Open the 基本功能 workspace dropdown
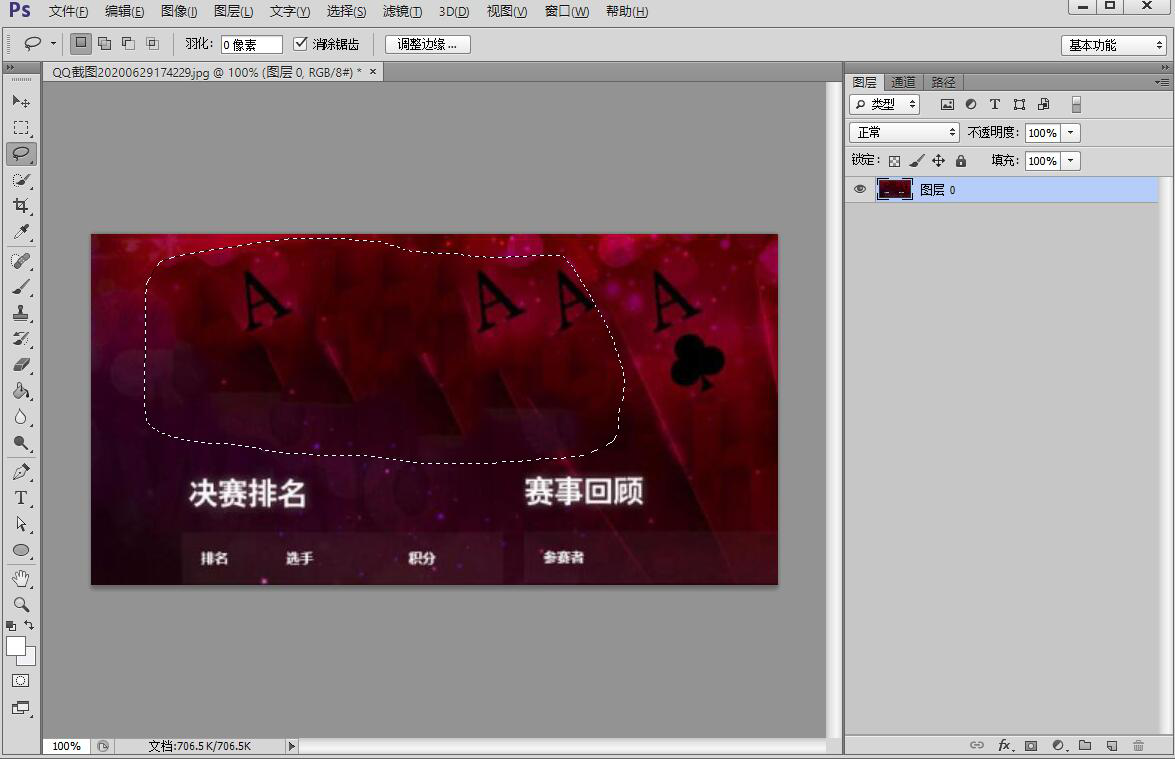Screen dimensions: 1175x759 coord(1115,45)
